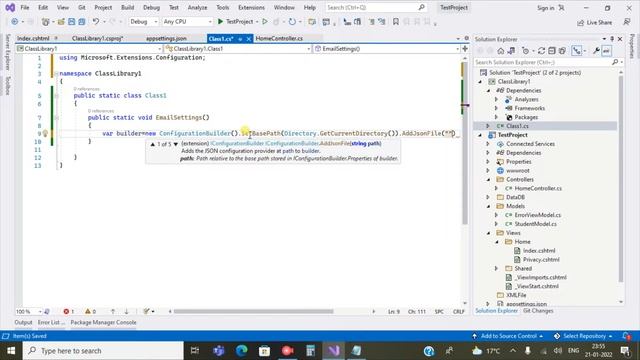Open the ClassLibrary1 project navigation dropdown
The width and height of the screenshot is (640, 360).
[x=89, y=49]
